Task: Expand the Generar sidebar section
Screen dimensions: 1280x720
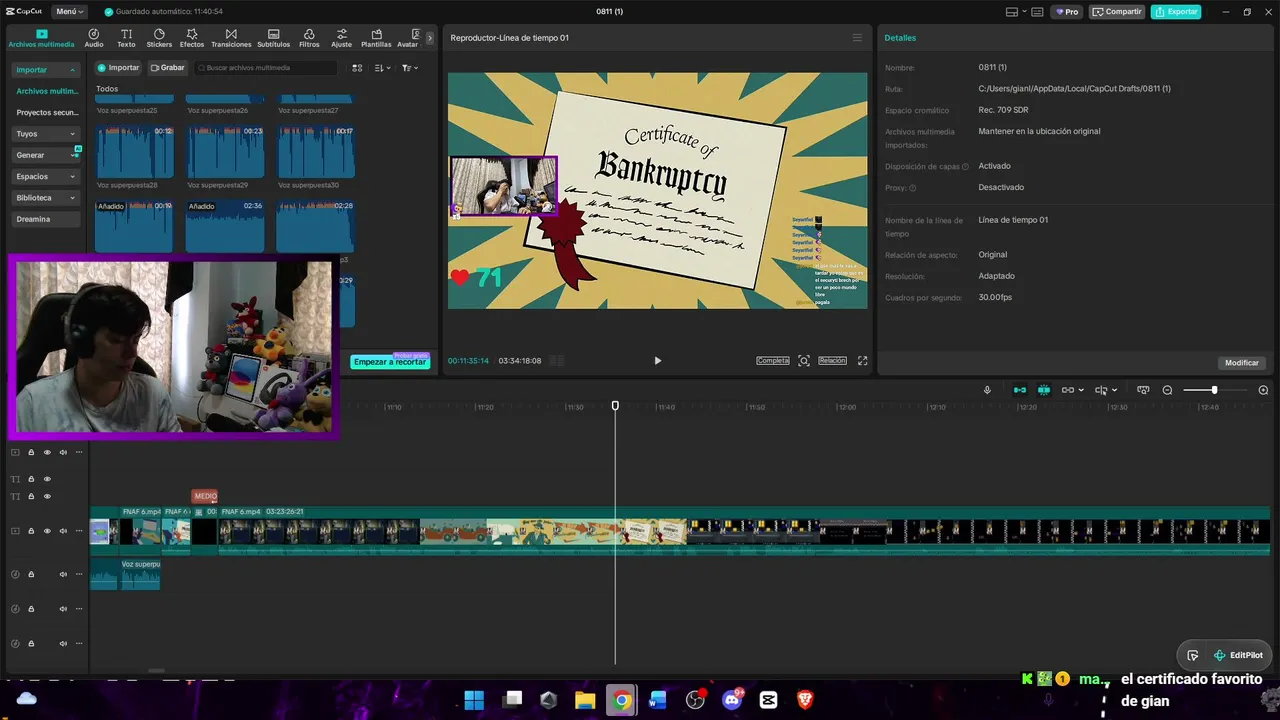Action: tap(46, 155)
